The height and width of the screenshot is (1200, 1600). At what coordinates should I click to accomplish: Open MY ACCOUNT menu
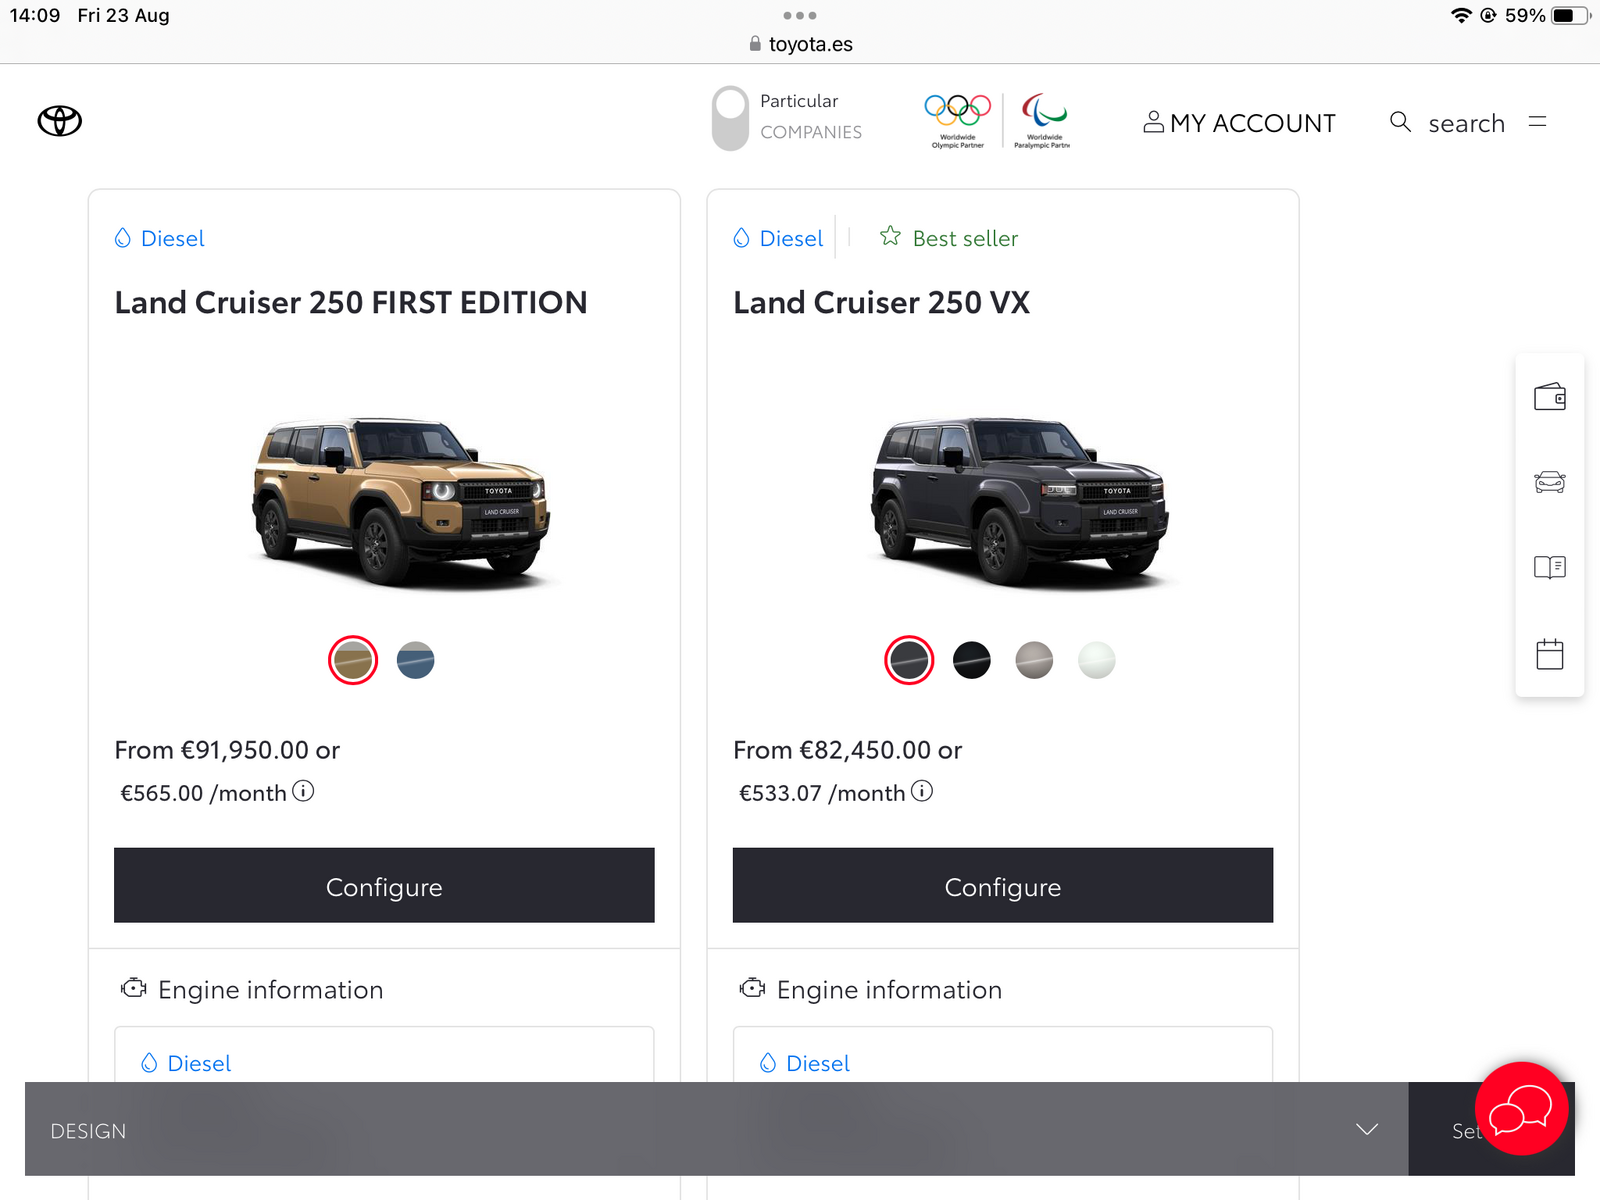coord(1239,123)
